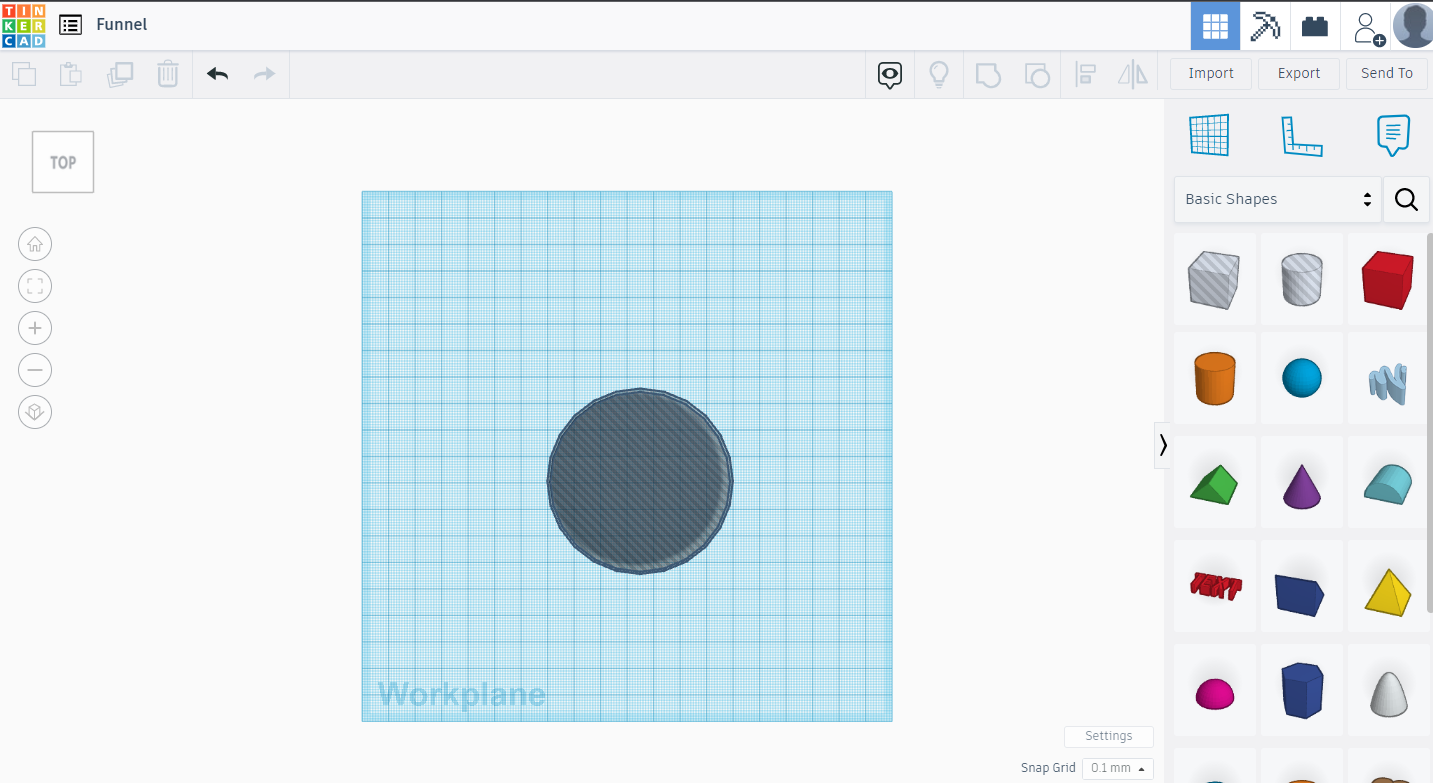This screenshot has width=1433, height=783.
Task: Open the user profile avatar
Action: 1412,25
